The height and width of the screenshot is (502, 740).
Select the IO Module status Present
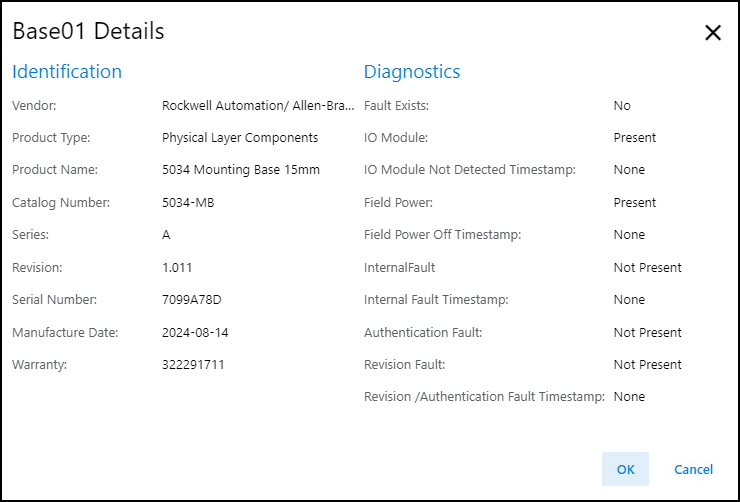(635, 138)
